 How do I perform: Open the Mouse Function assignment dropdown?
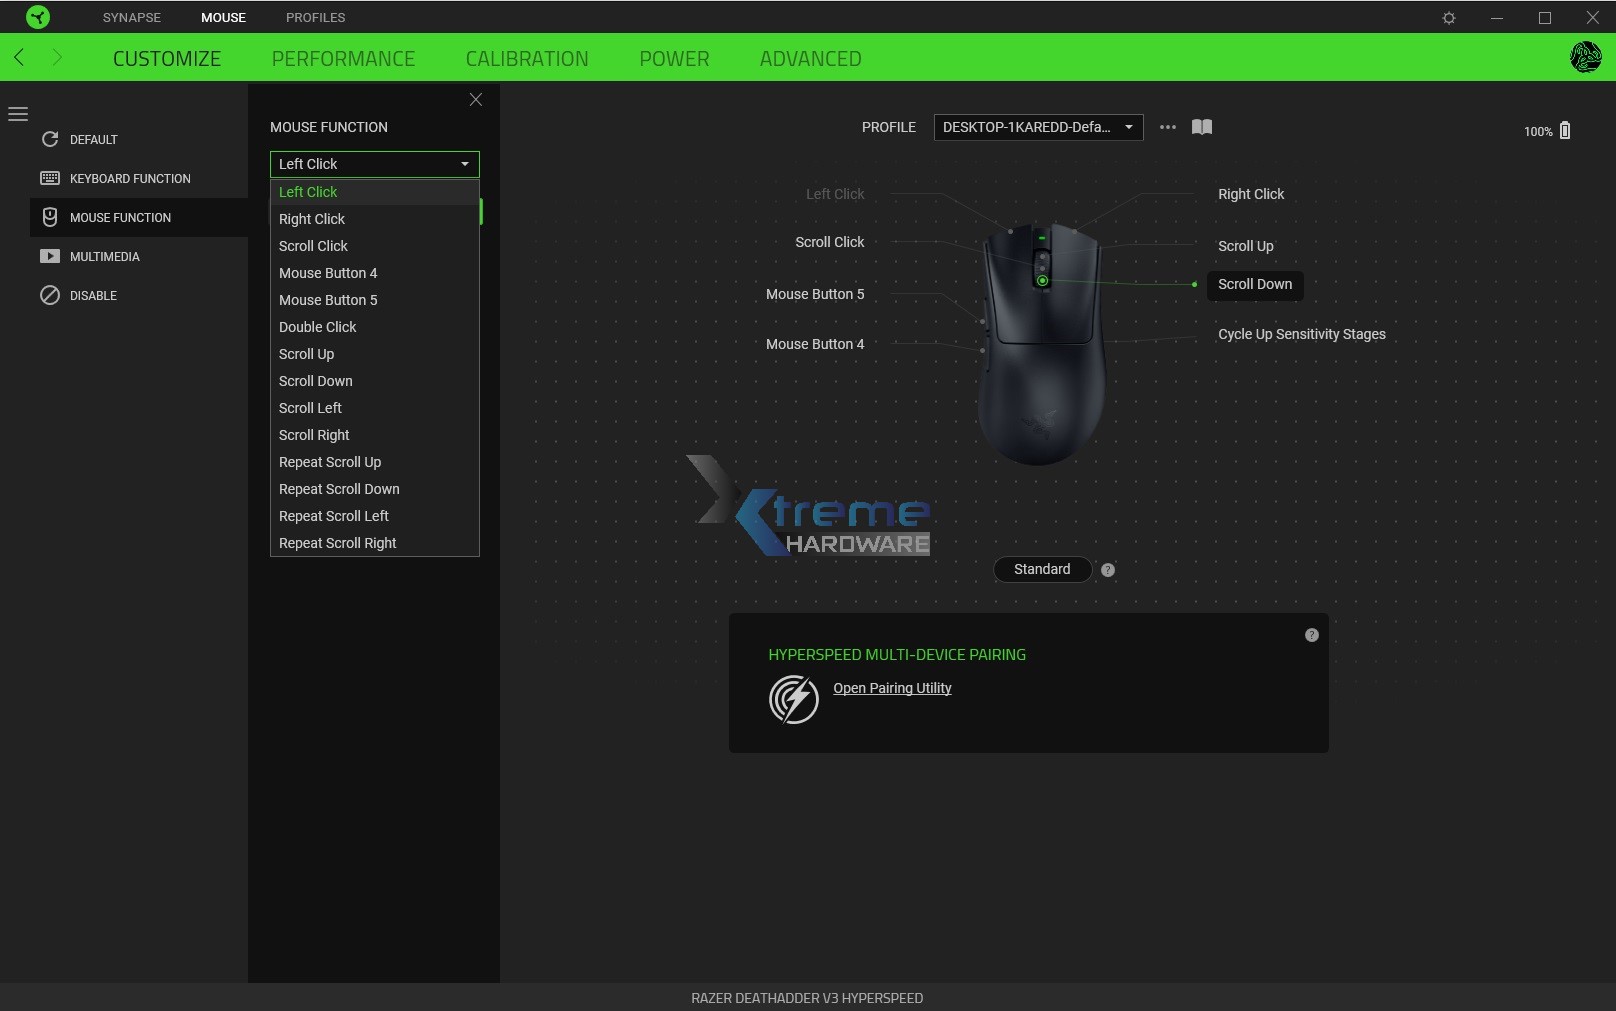click(373, 163)
